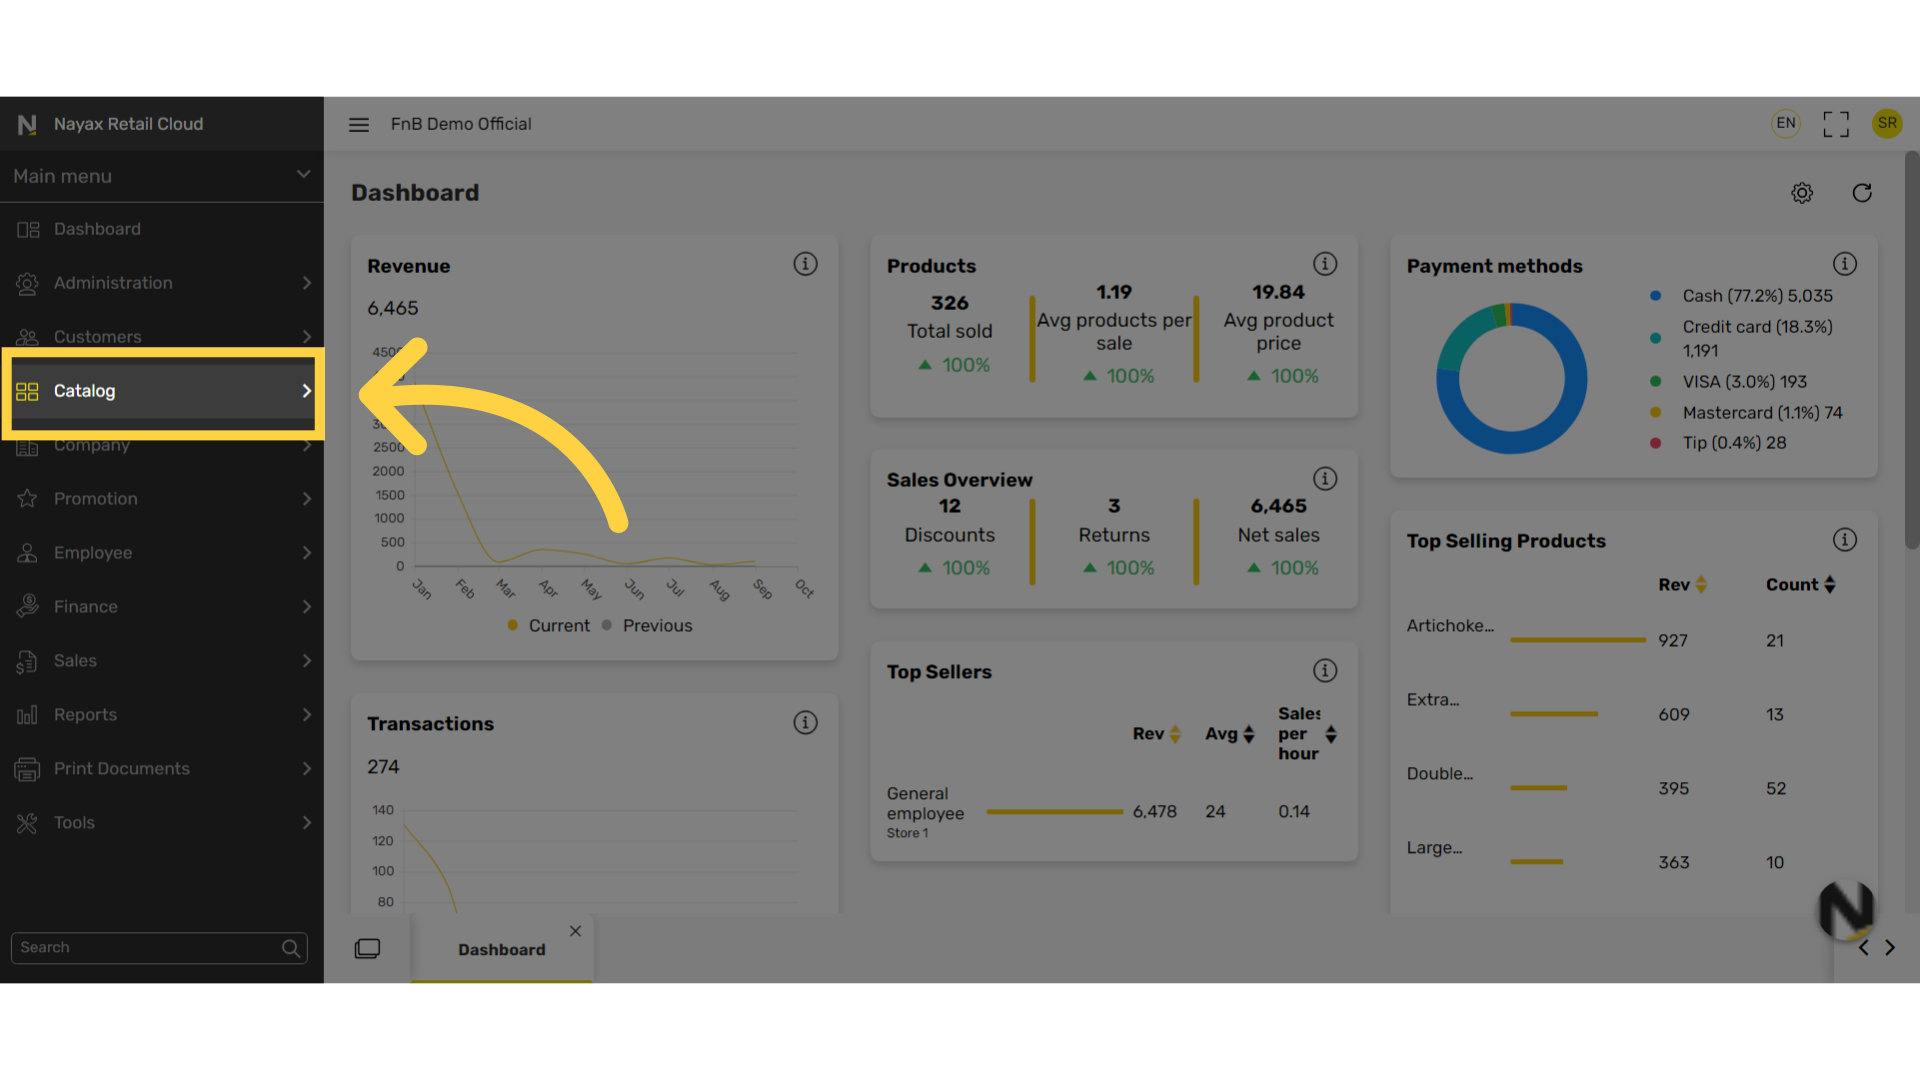Open Top Selling Products info icon
The image size is (1920, 1080).
[x=1845, y=540]
